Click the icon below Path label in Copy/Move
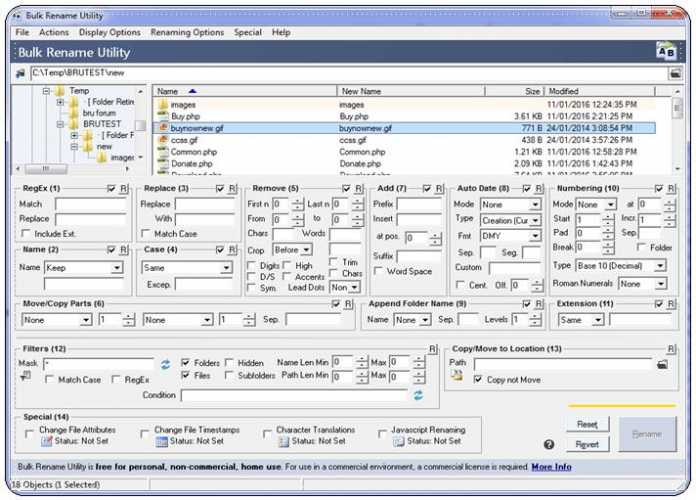 (x=457, y=376)
